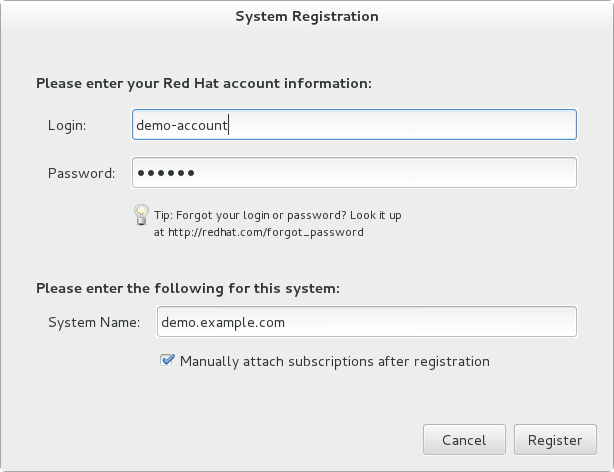Click the 'Login:' field label
The width and height of the screenshot is (614, 472).
point(68,125)
